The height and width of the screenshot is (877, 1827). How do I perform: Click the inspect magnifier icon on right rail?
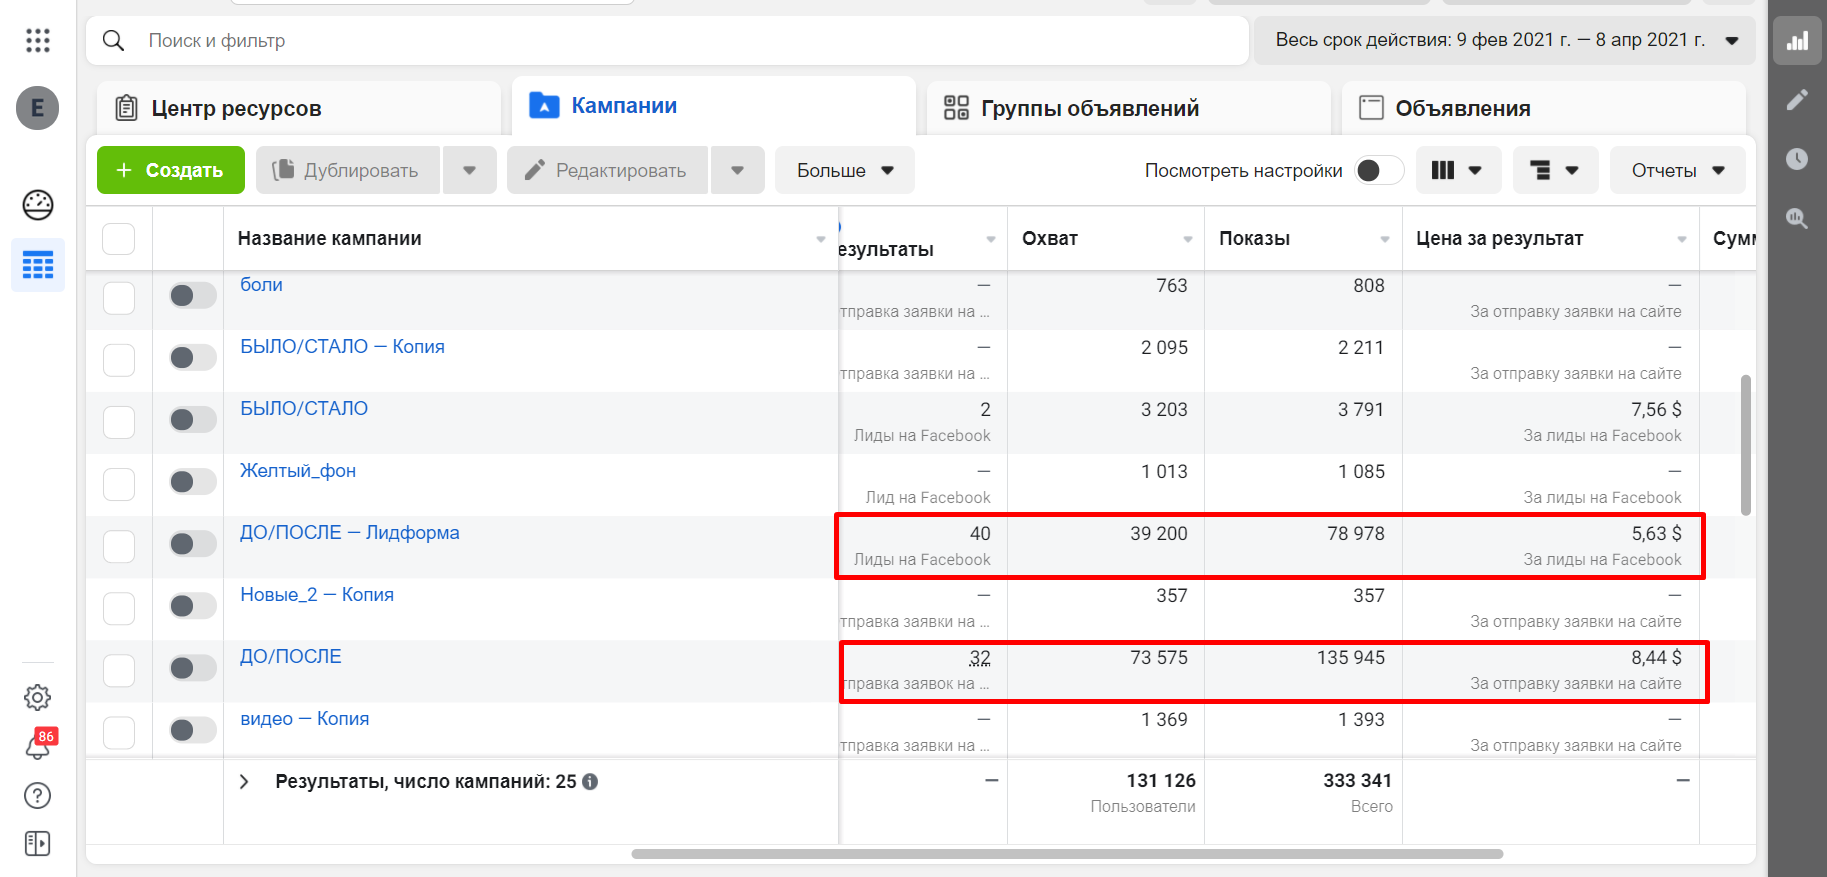(x=1798, y=218)
